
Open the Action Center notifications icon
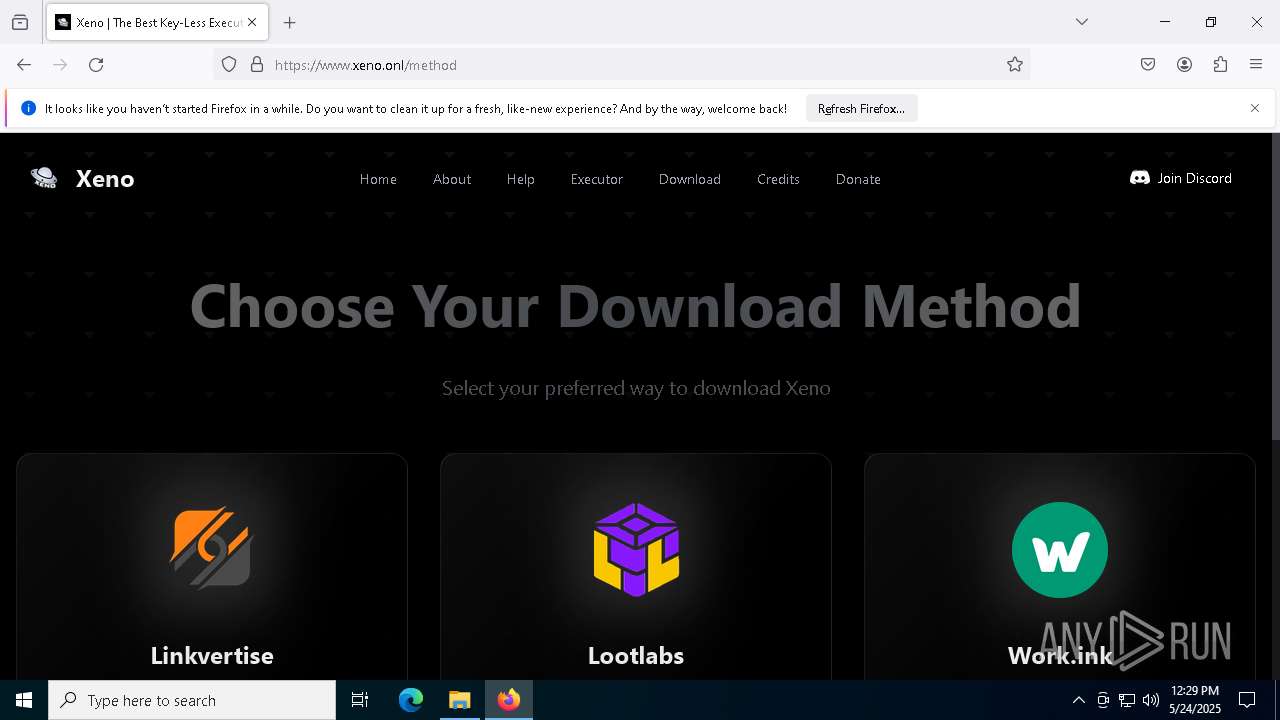[x=1247, y=700]
